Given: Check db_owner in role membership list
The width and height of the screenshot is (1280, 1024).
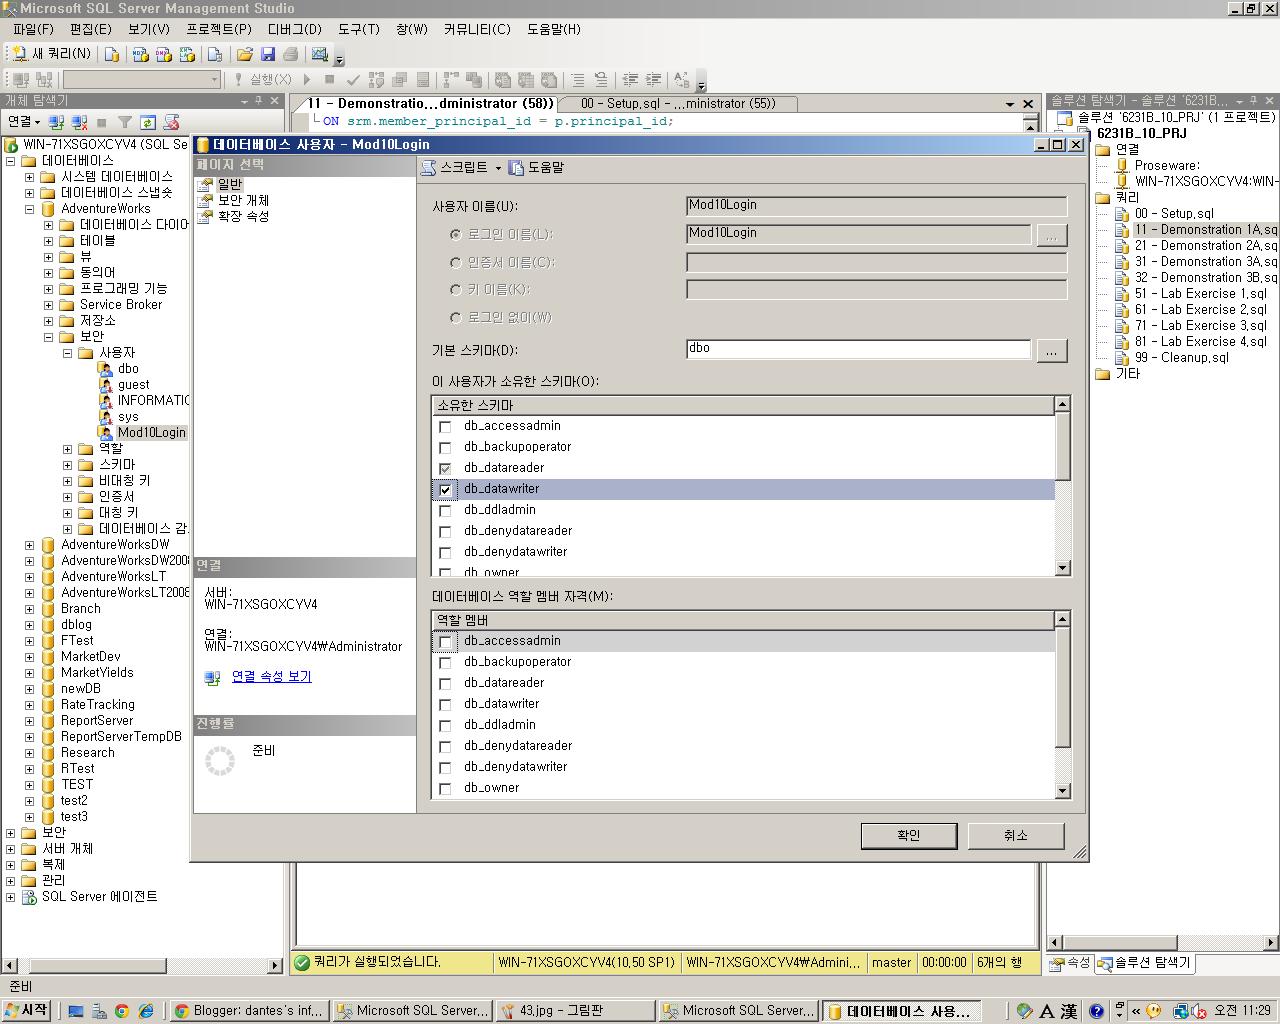Looking at the screenshot, I should (445, 788).
